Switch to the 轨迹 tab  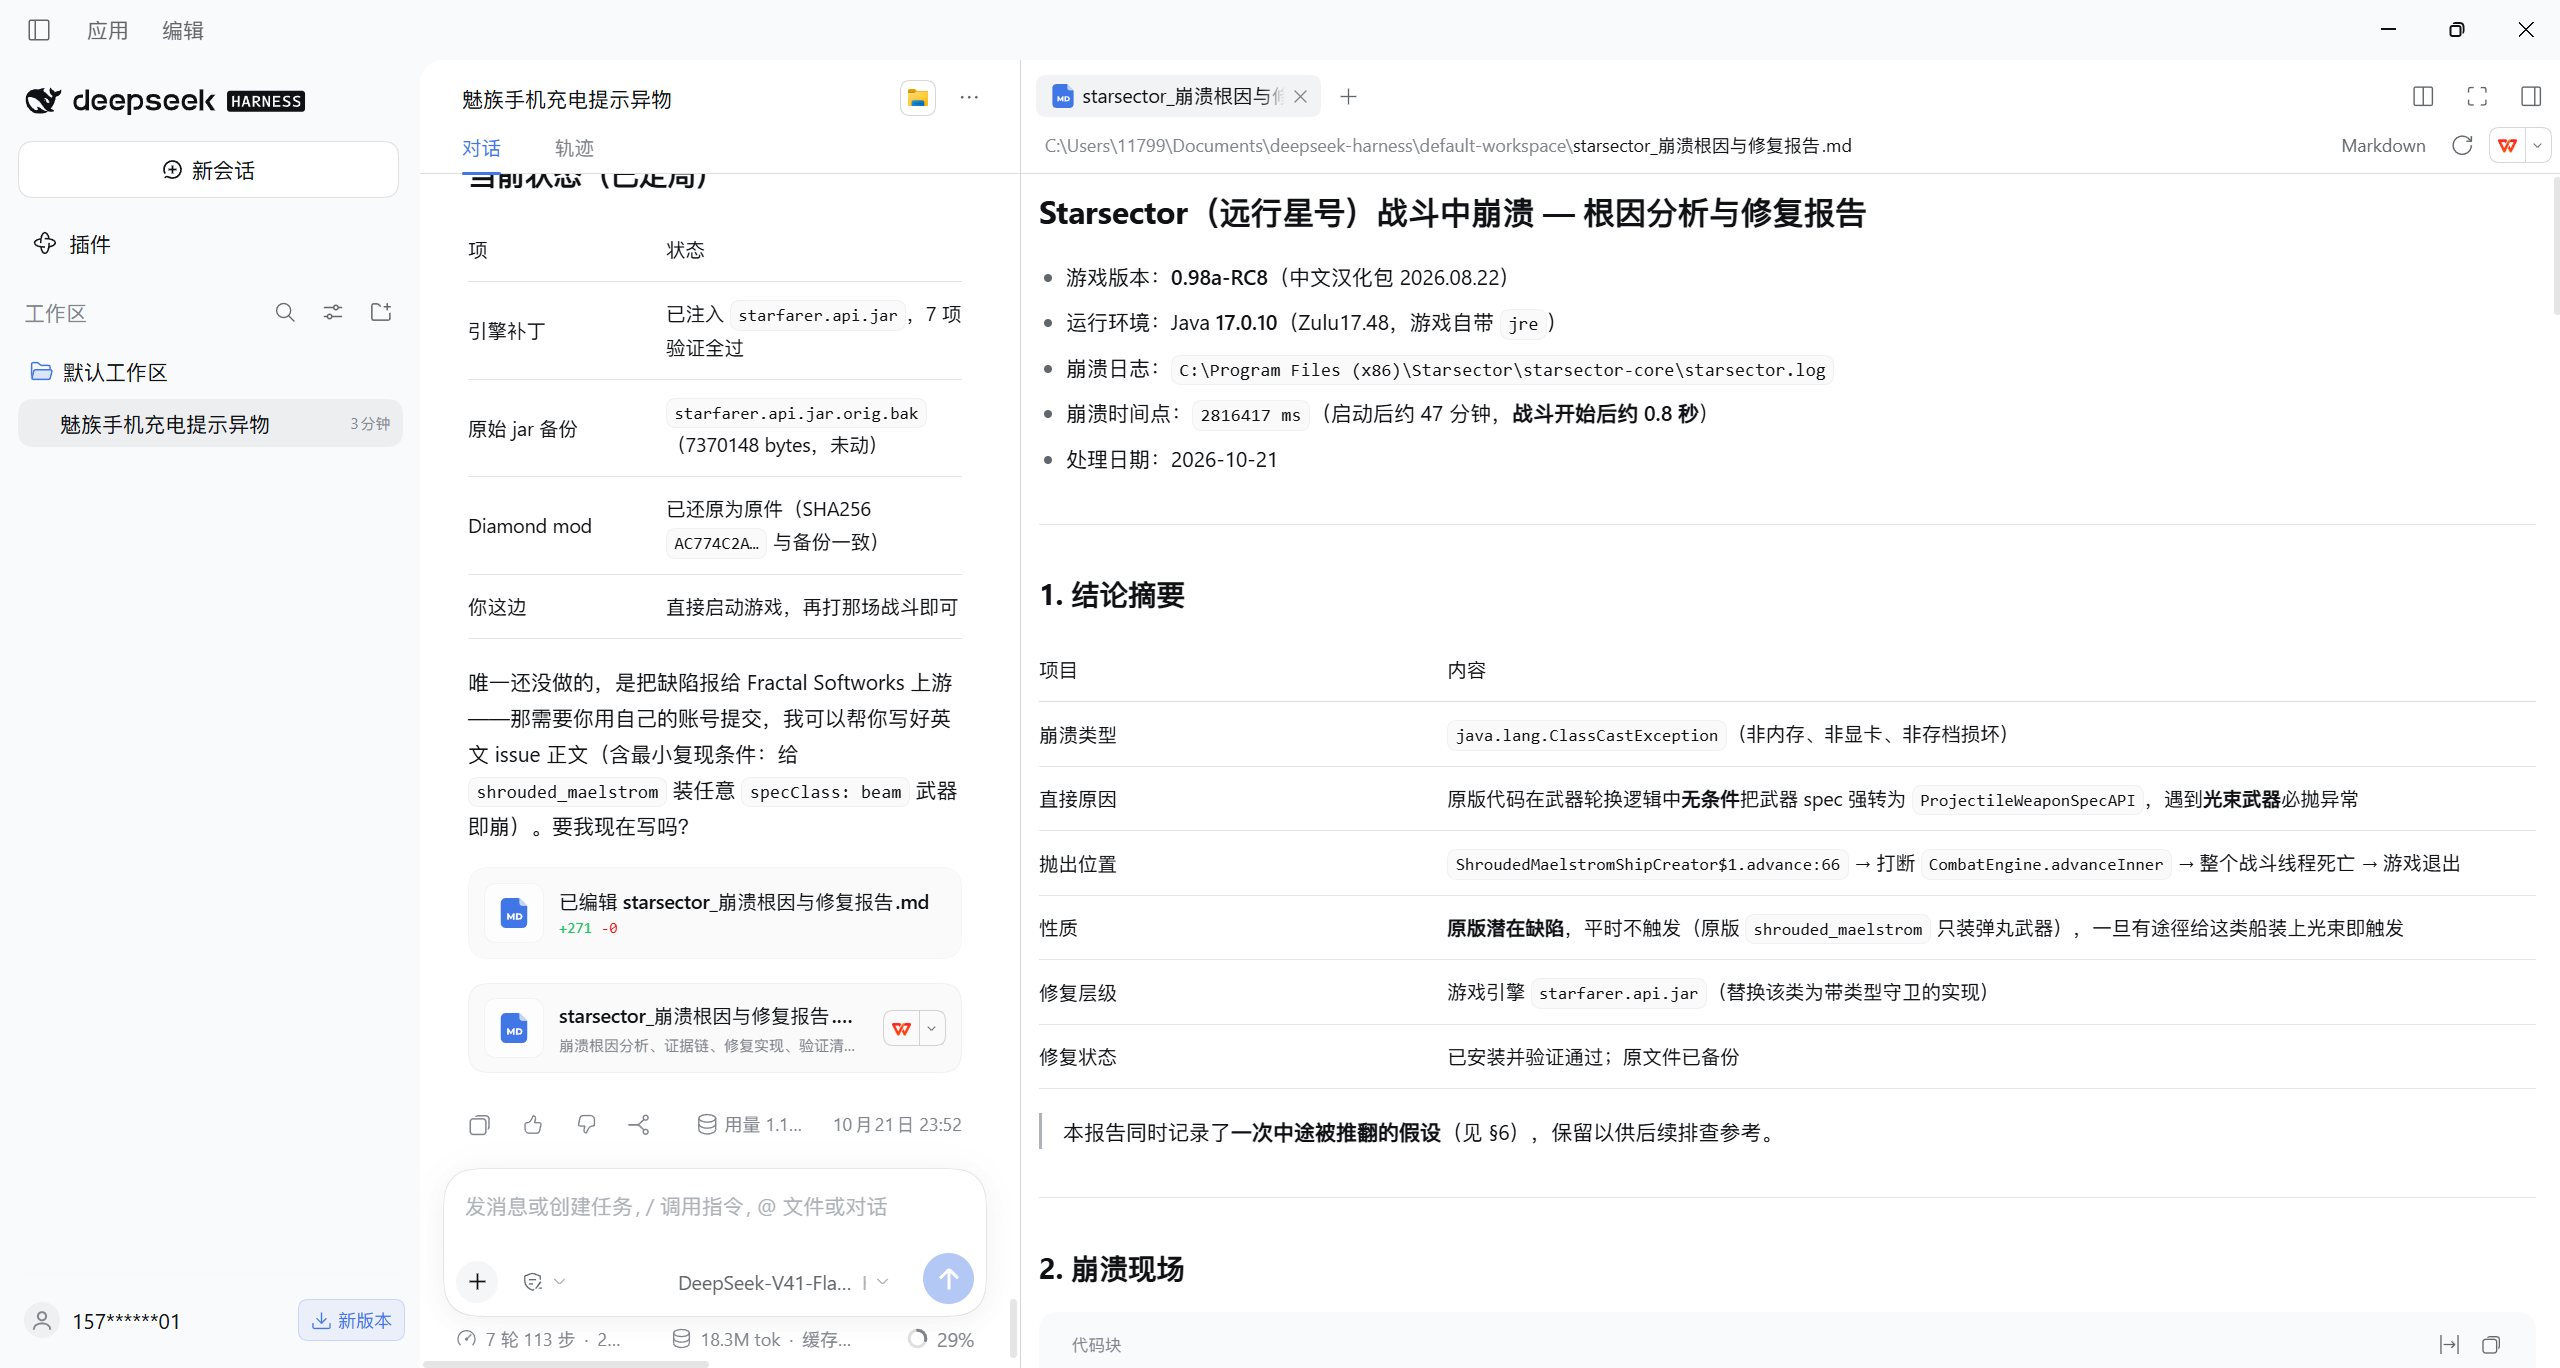[574, 148]
